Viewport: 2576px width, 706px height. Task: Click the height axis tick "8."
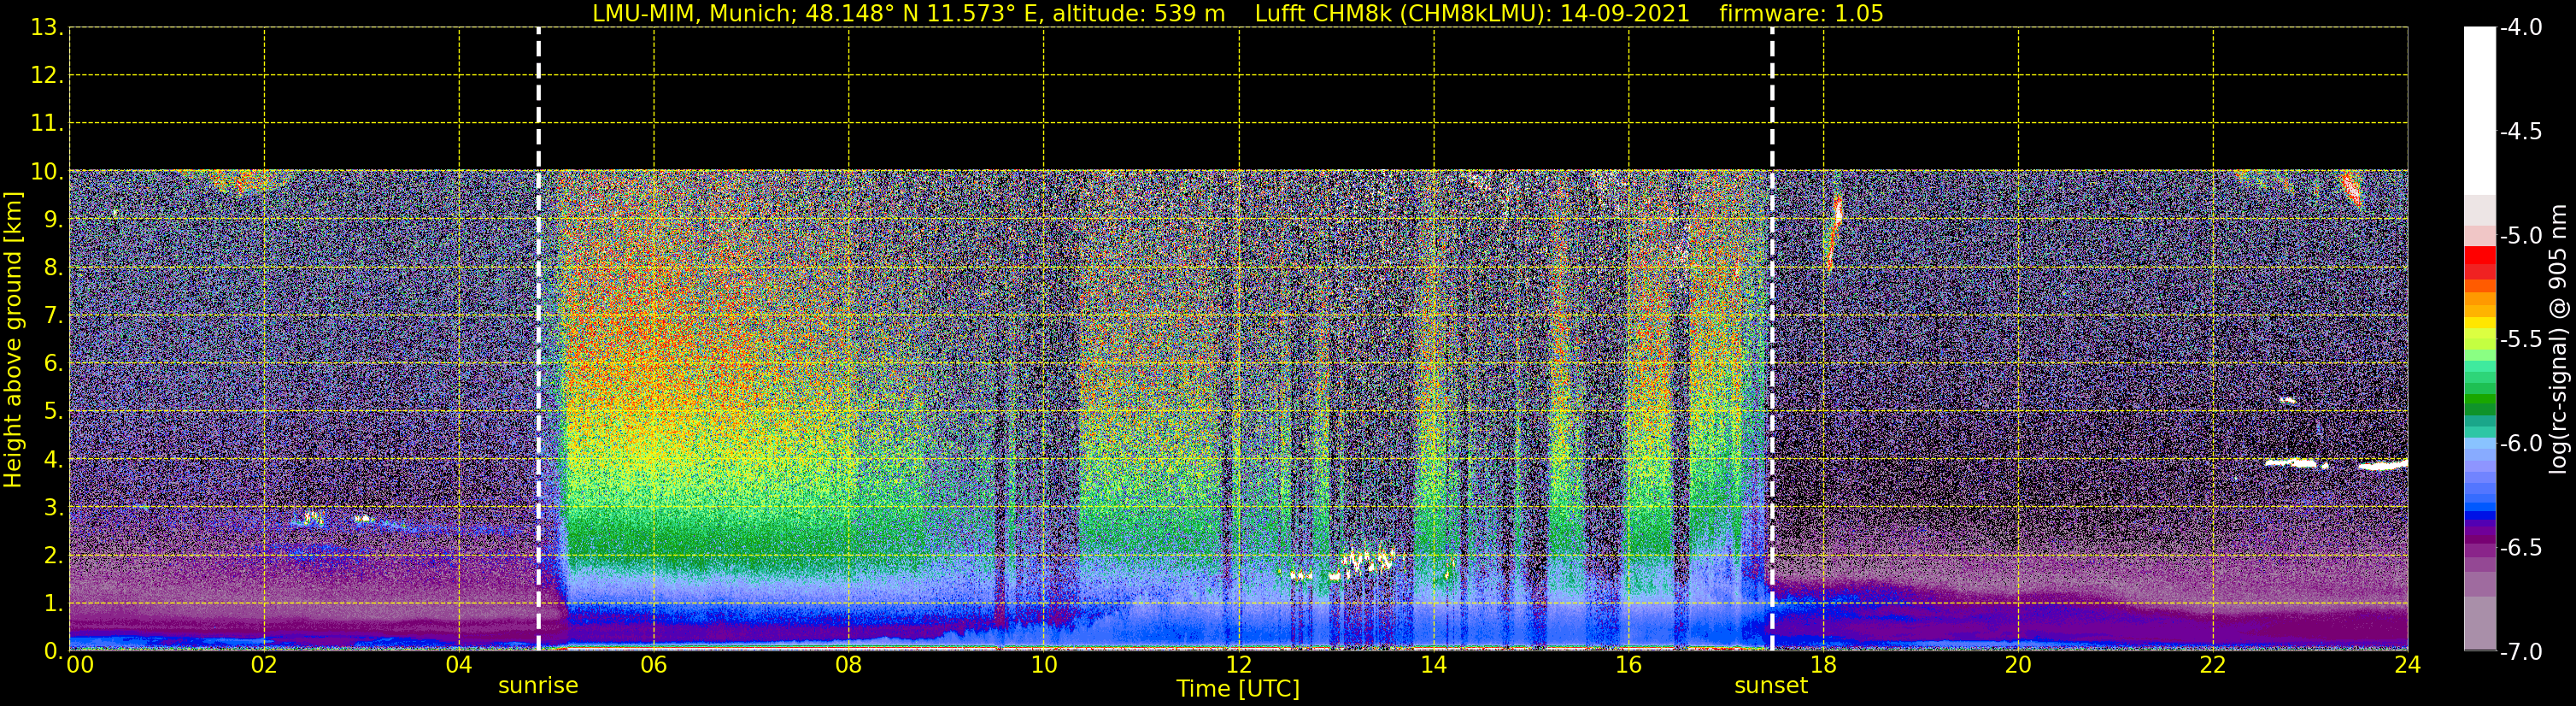click(x=53, y=268)
